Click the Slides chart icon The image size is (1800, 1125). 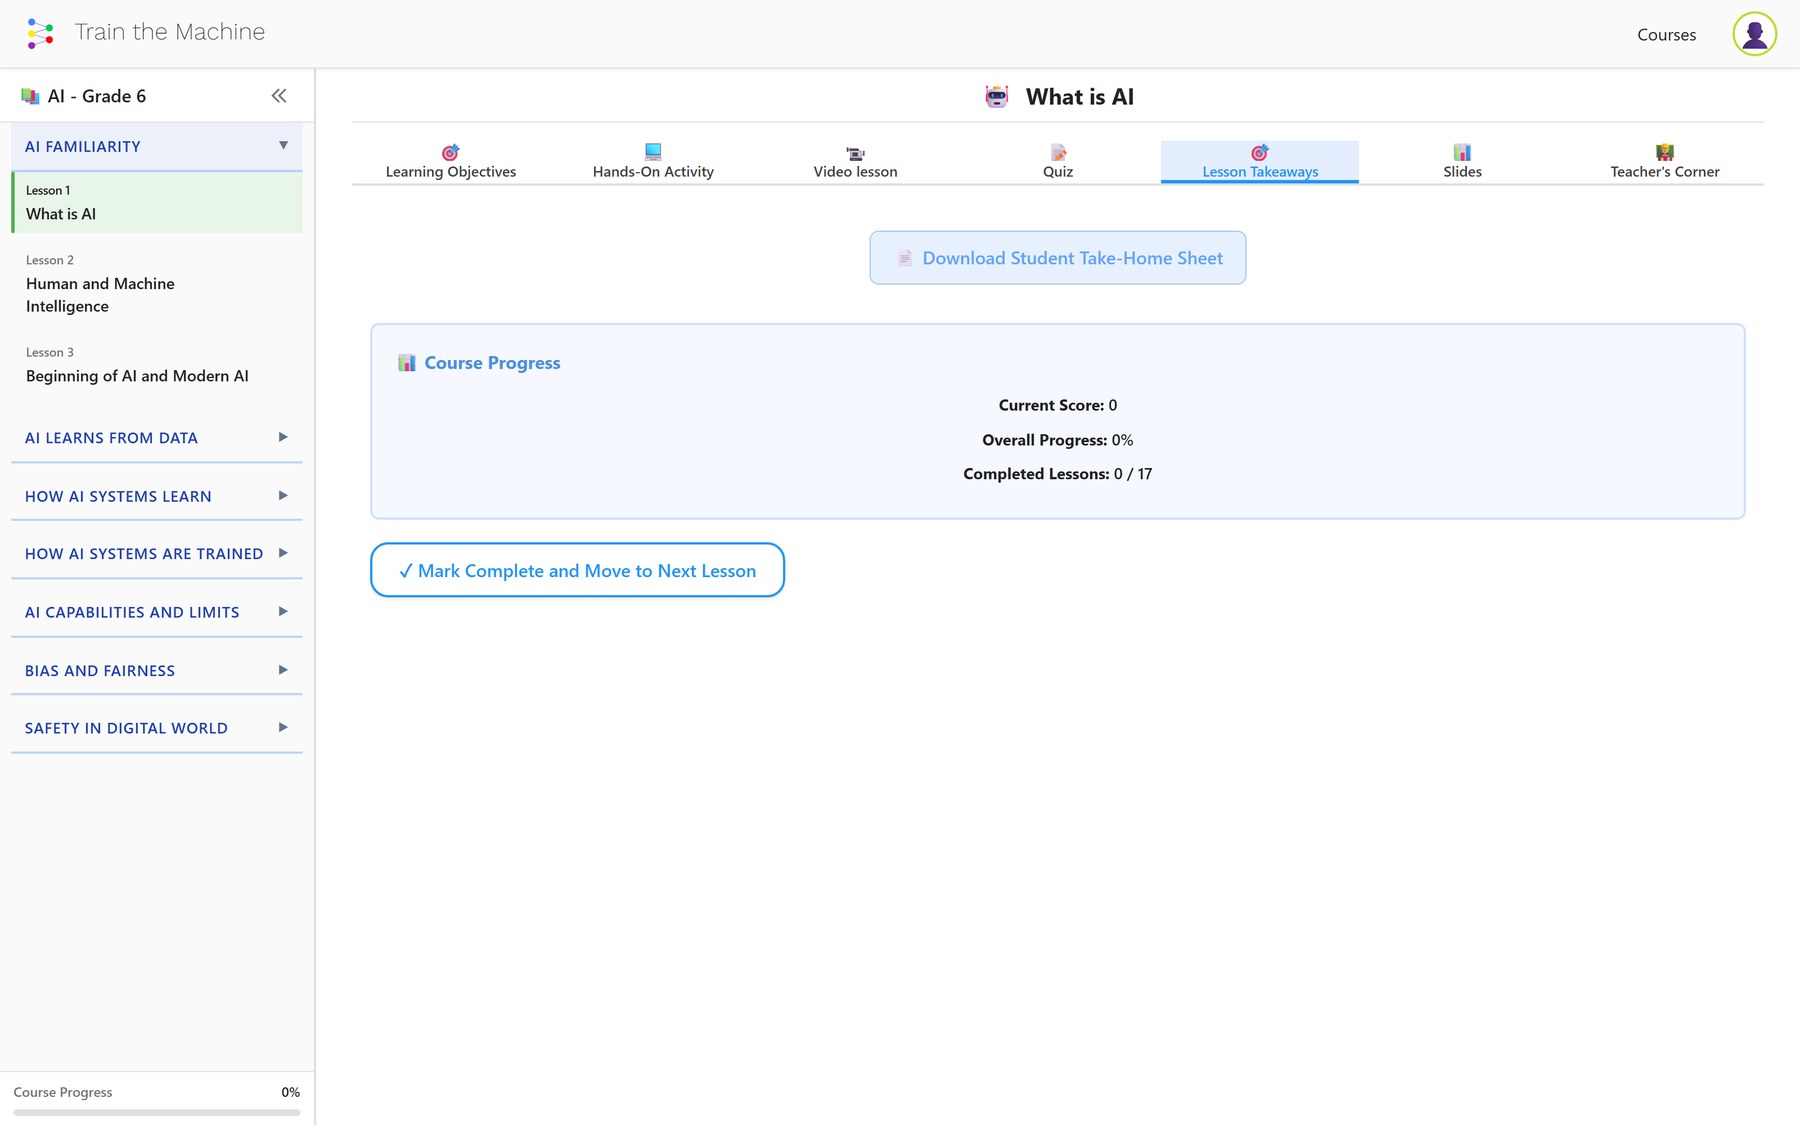click(1462, 152)
